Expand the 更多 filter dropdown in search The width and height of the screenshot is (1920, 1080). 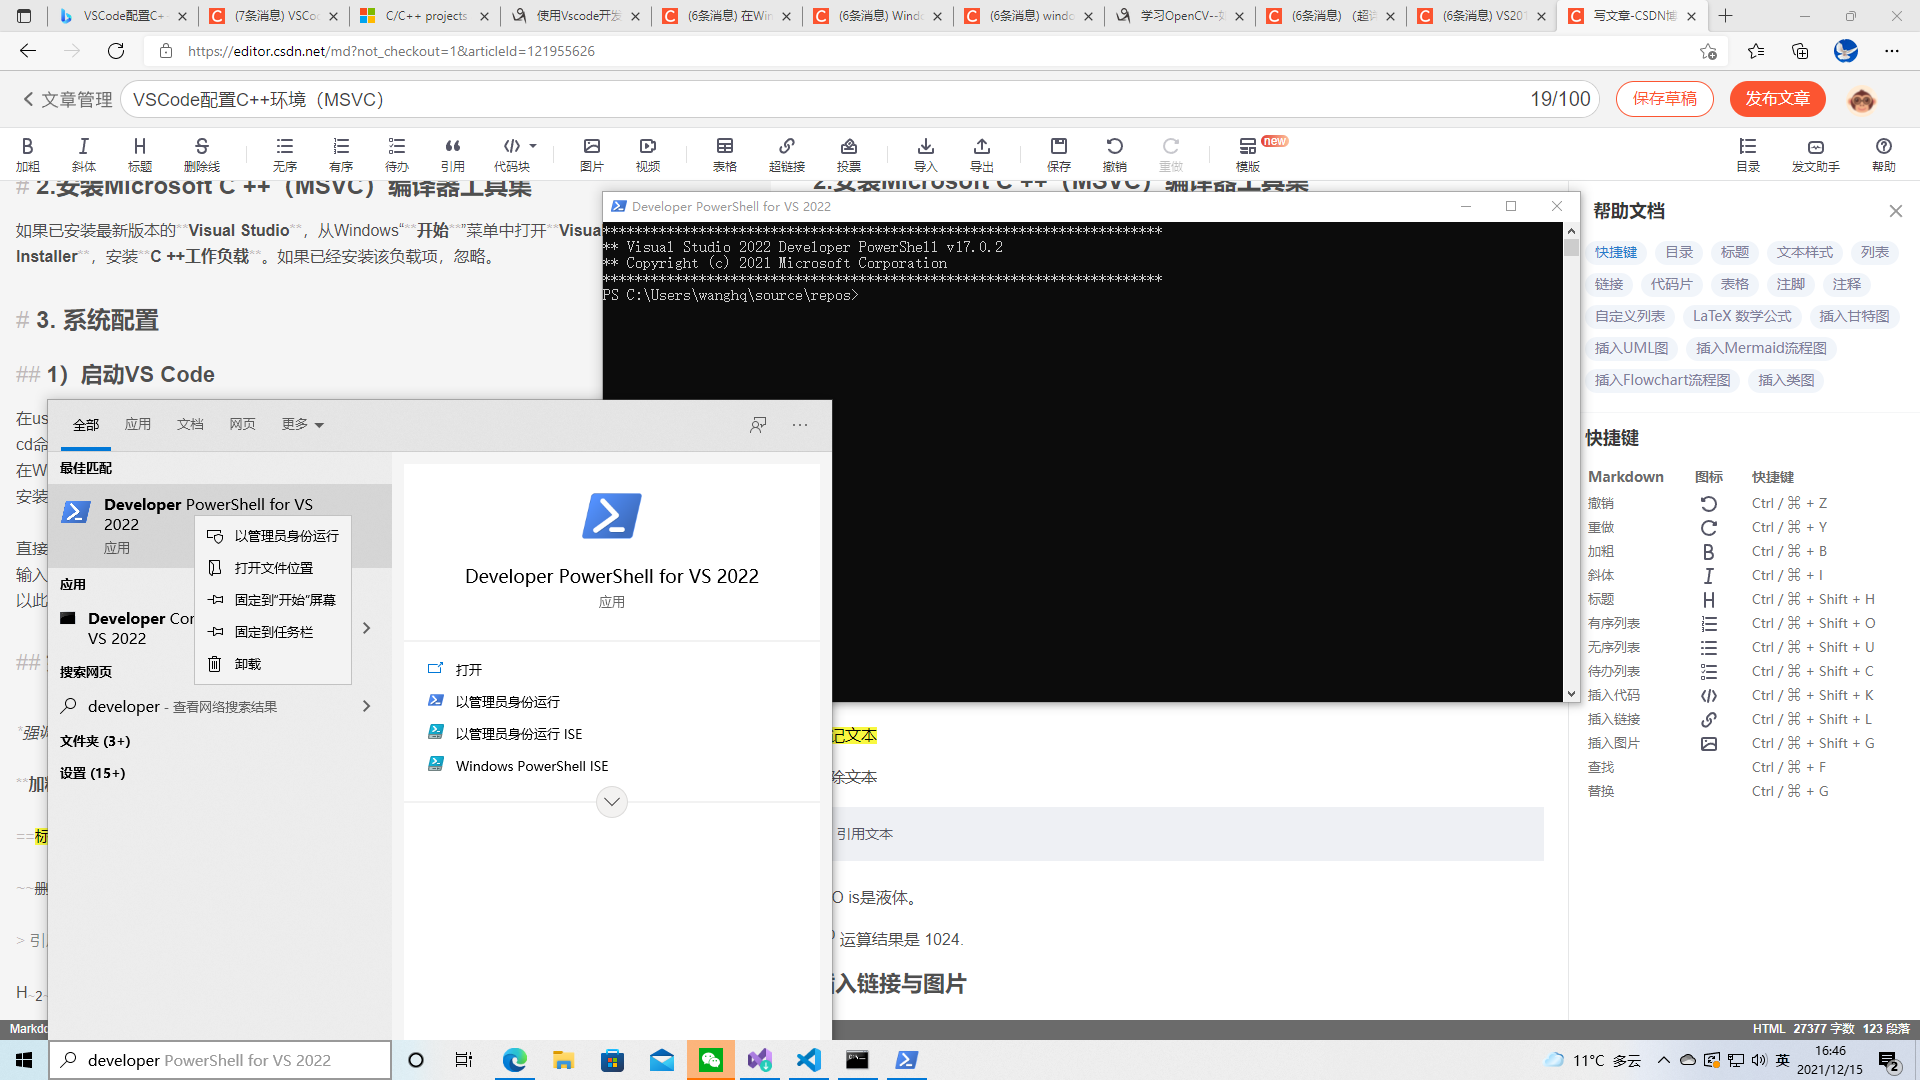(303, 425)
